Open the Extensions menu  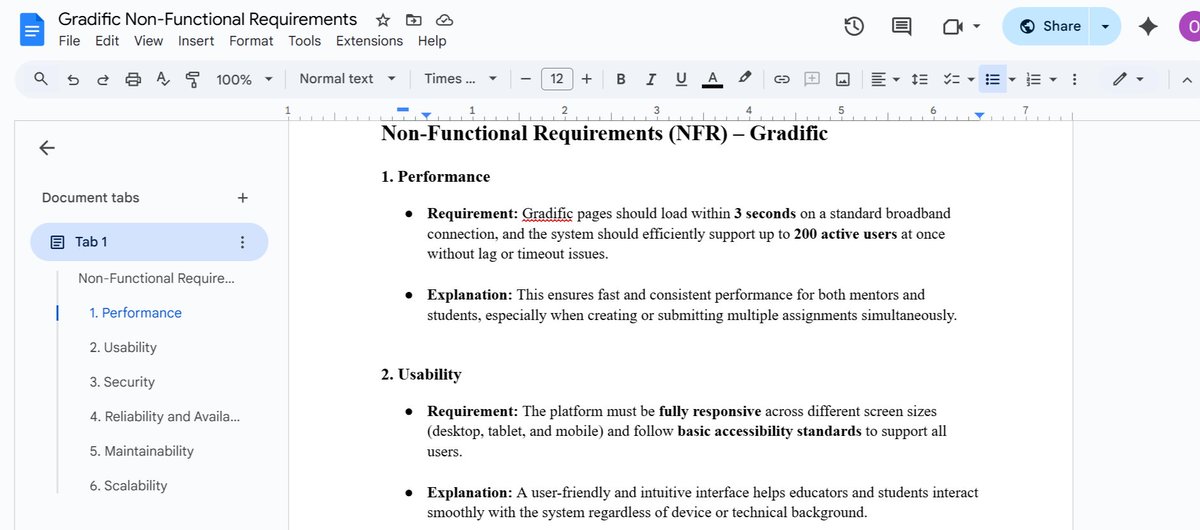click(x=369, y=41)
